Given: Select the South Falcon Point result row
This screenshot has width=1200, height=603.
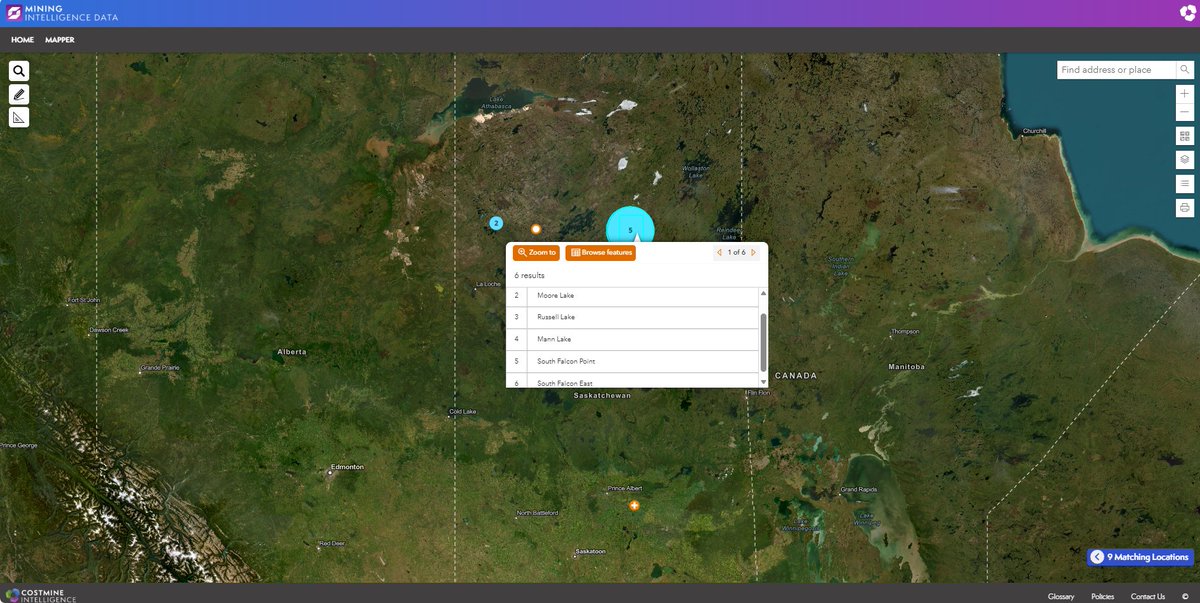Looking at the screenshot, I should coord(633,361).
